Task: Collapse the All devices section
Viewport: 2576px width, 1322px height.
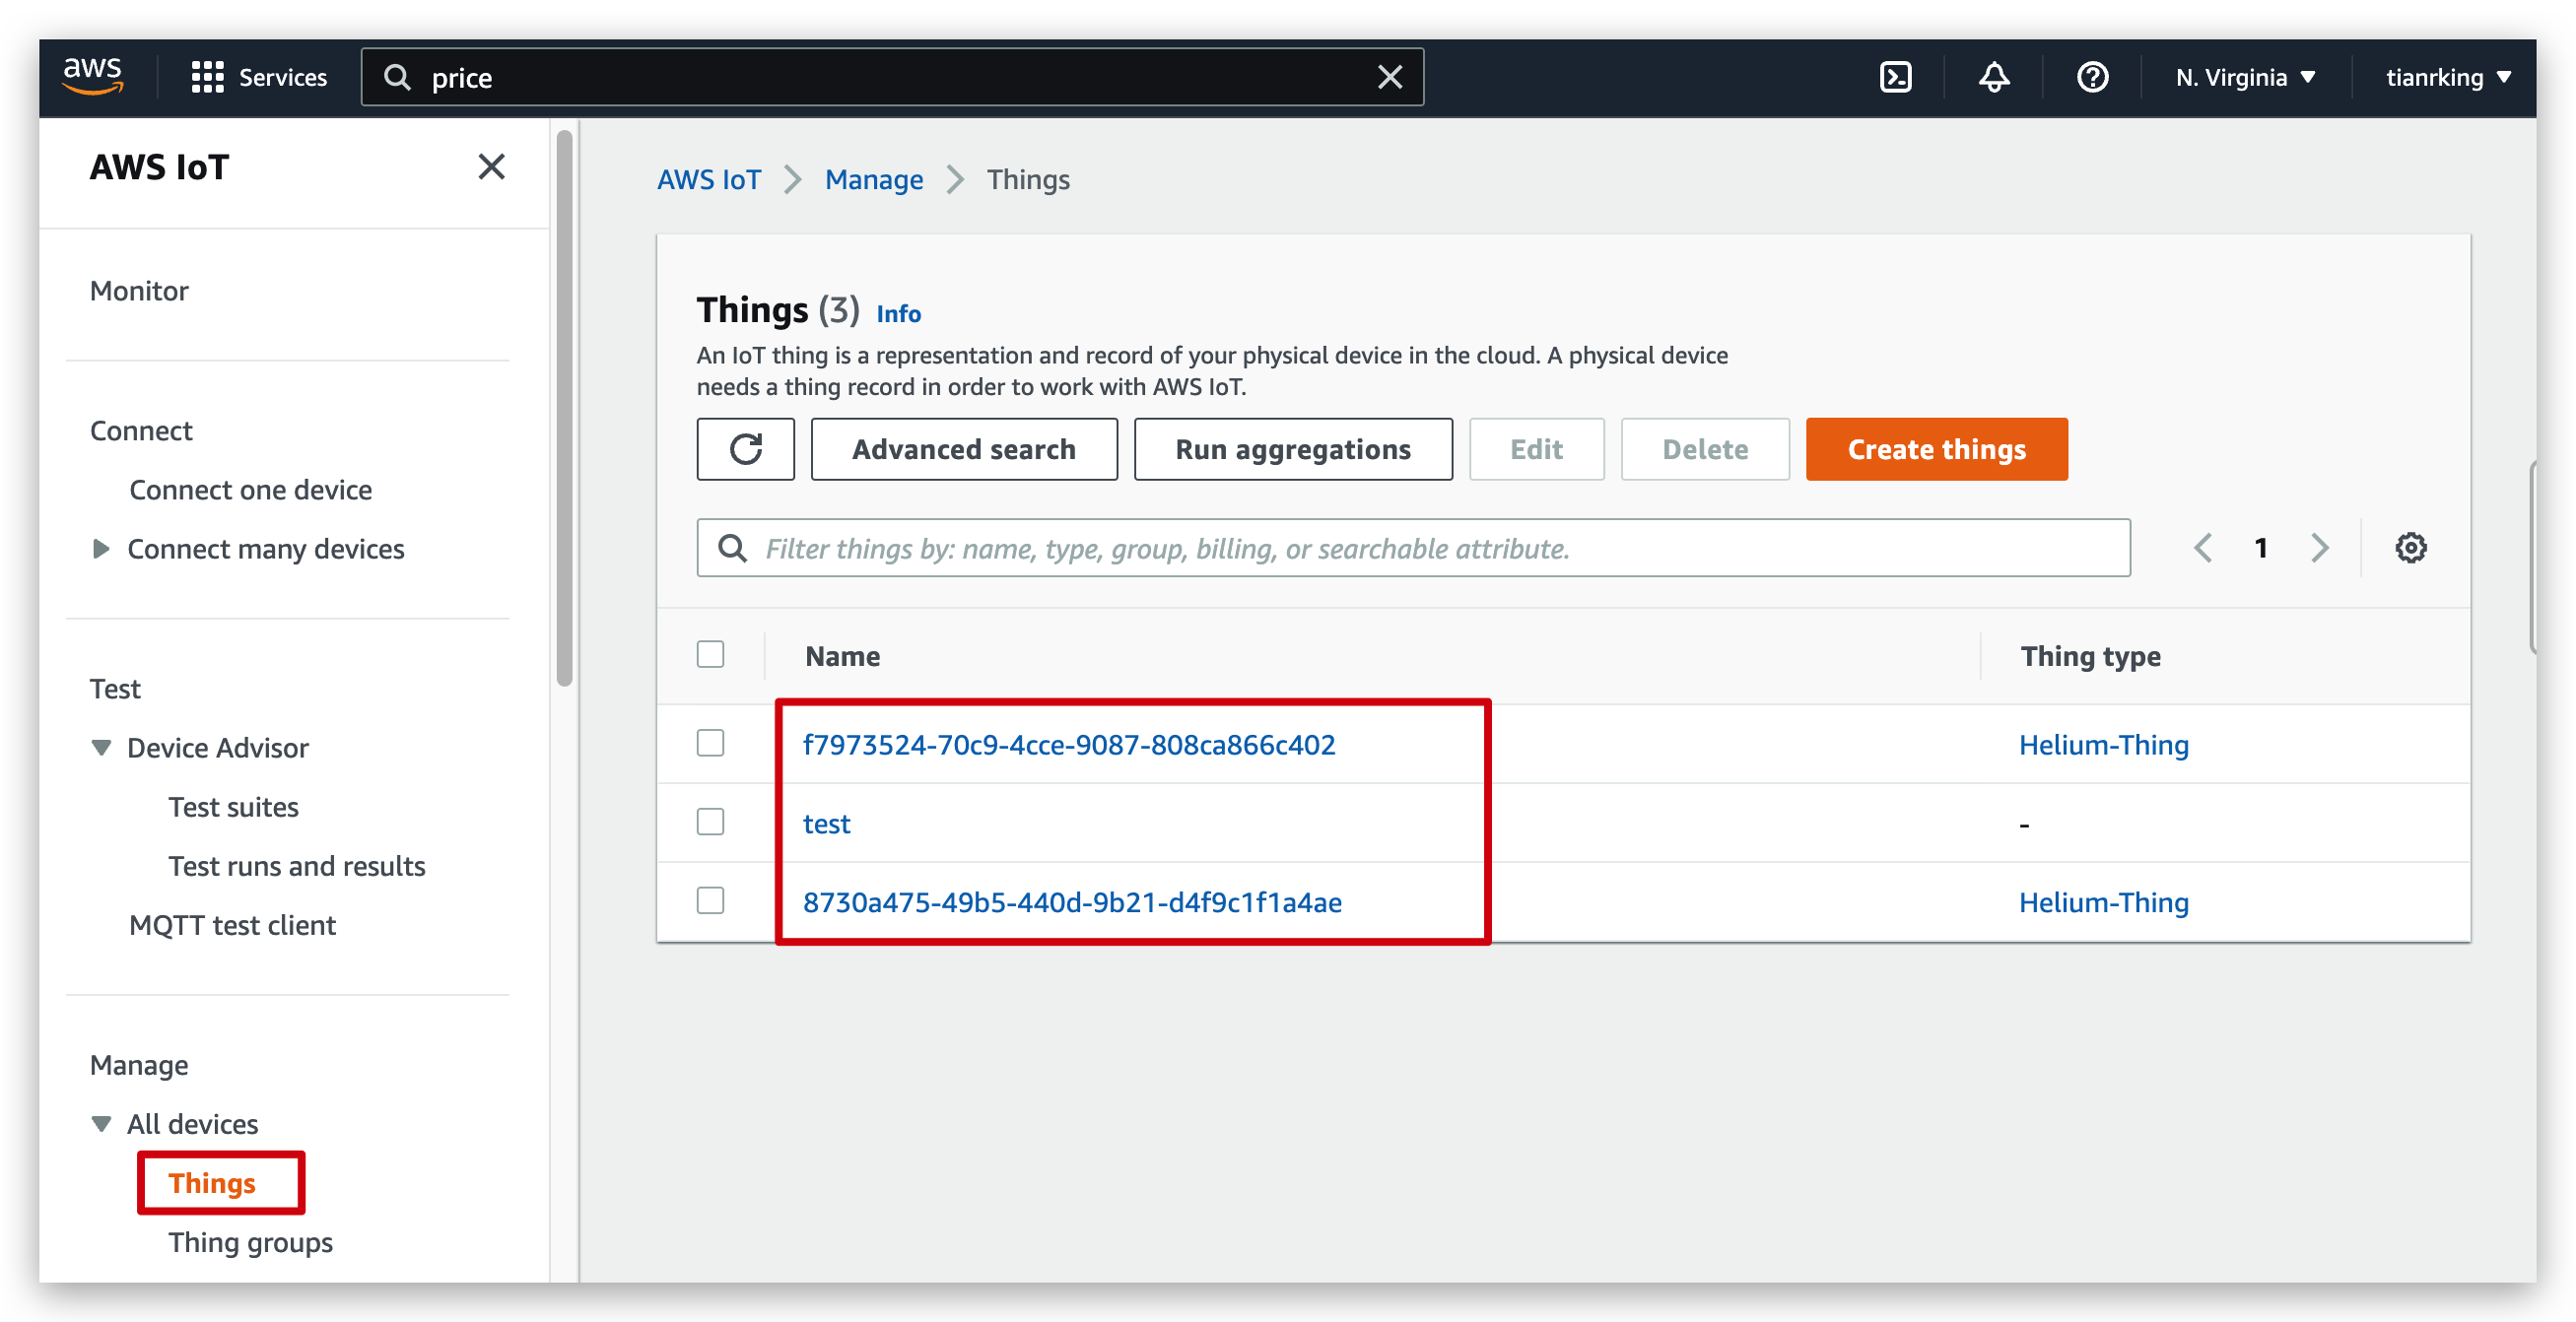Action: (101, 1123)
